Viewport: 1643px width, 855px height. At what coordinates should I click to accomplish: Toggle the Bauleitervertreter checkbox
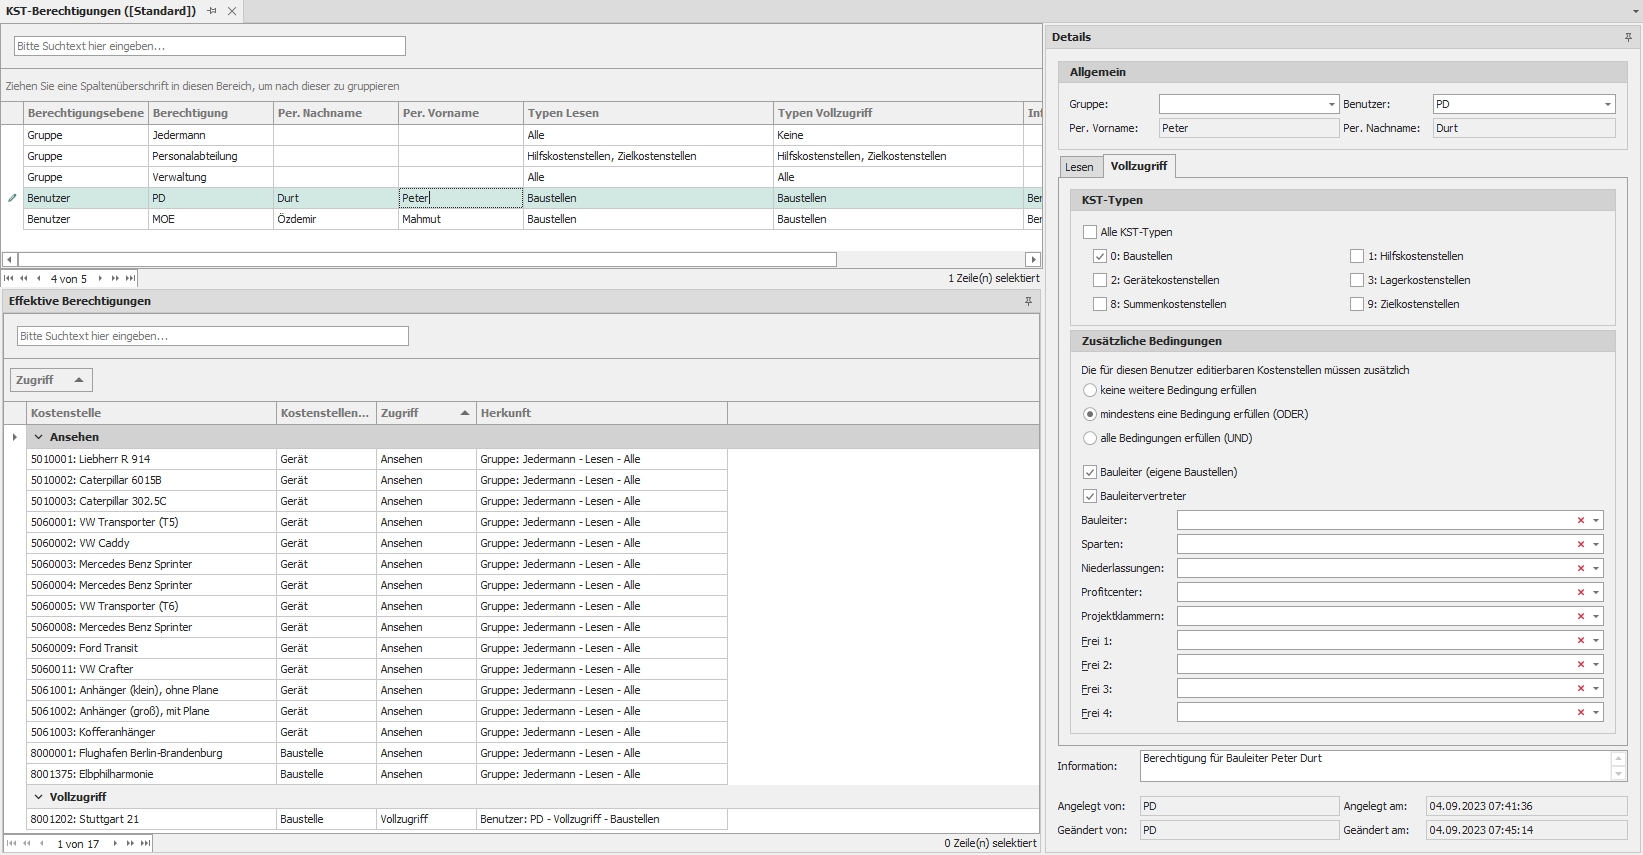point(1090,496)
